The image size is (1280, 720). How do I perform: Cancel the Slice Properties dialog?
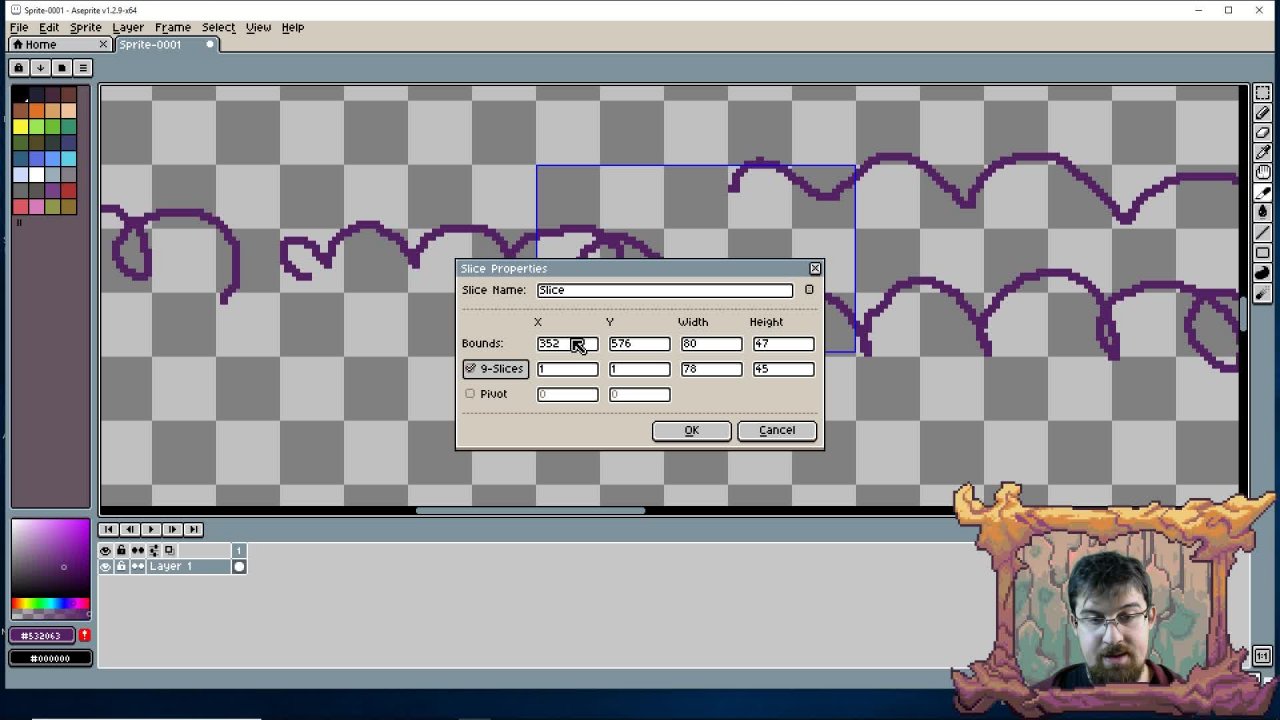pyautogui.click(x=776, y=430)
